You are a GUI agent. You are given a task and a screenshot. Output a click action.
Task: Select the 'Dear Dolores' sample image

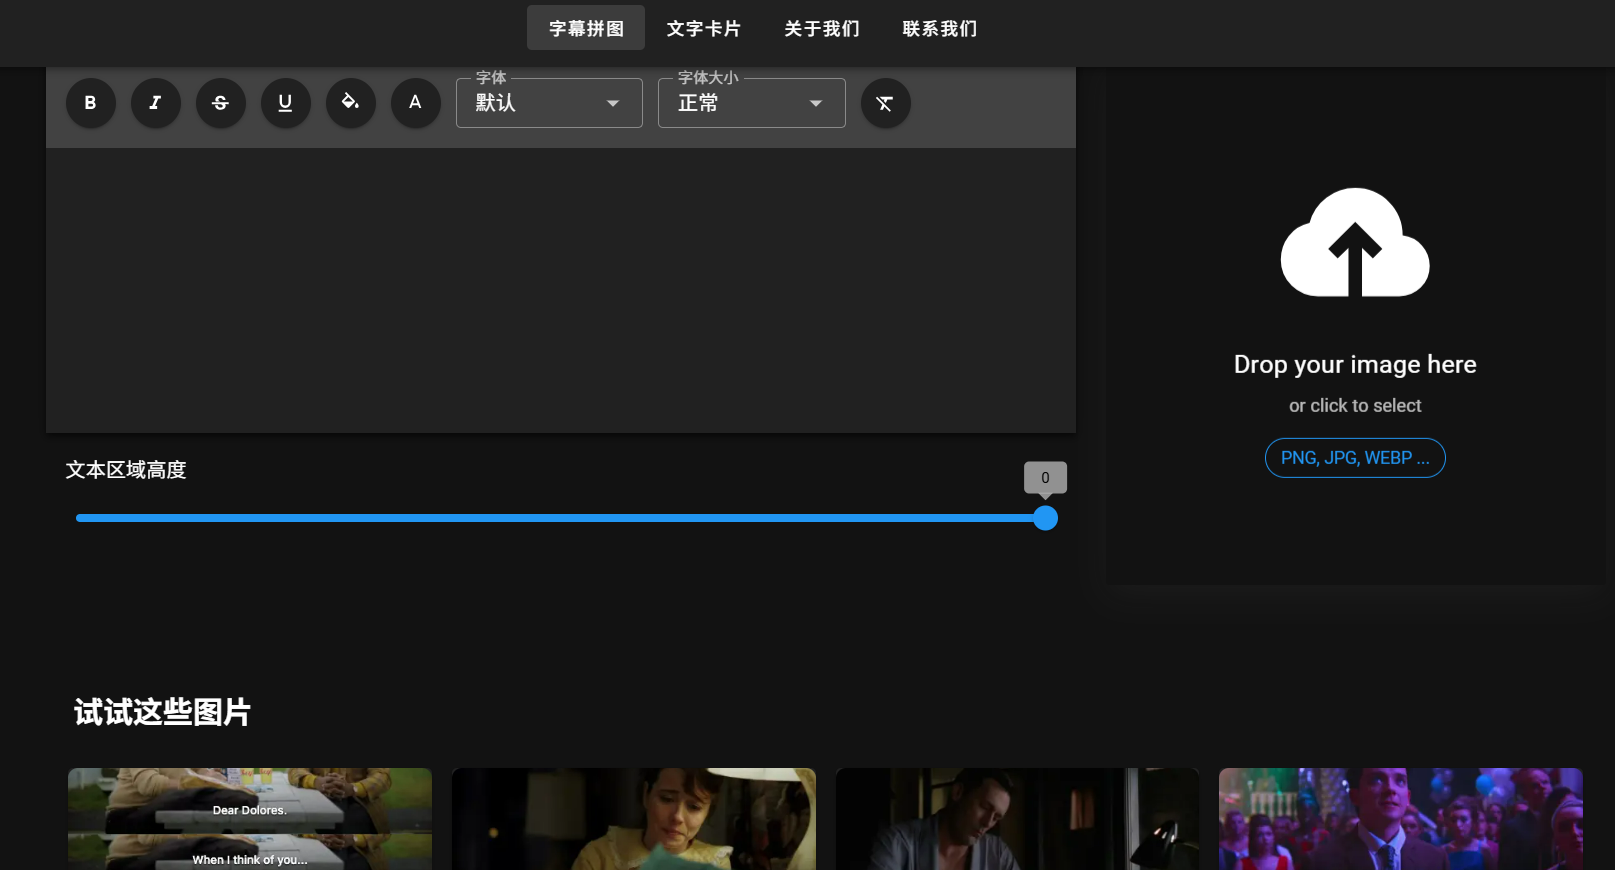pyautogui.click(x=250, y=818)
